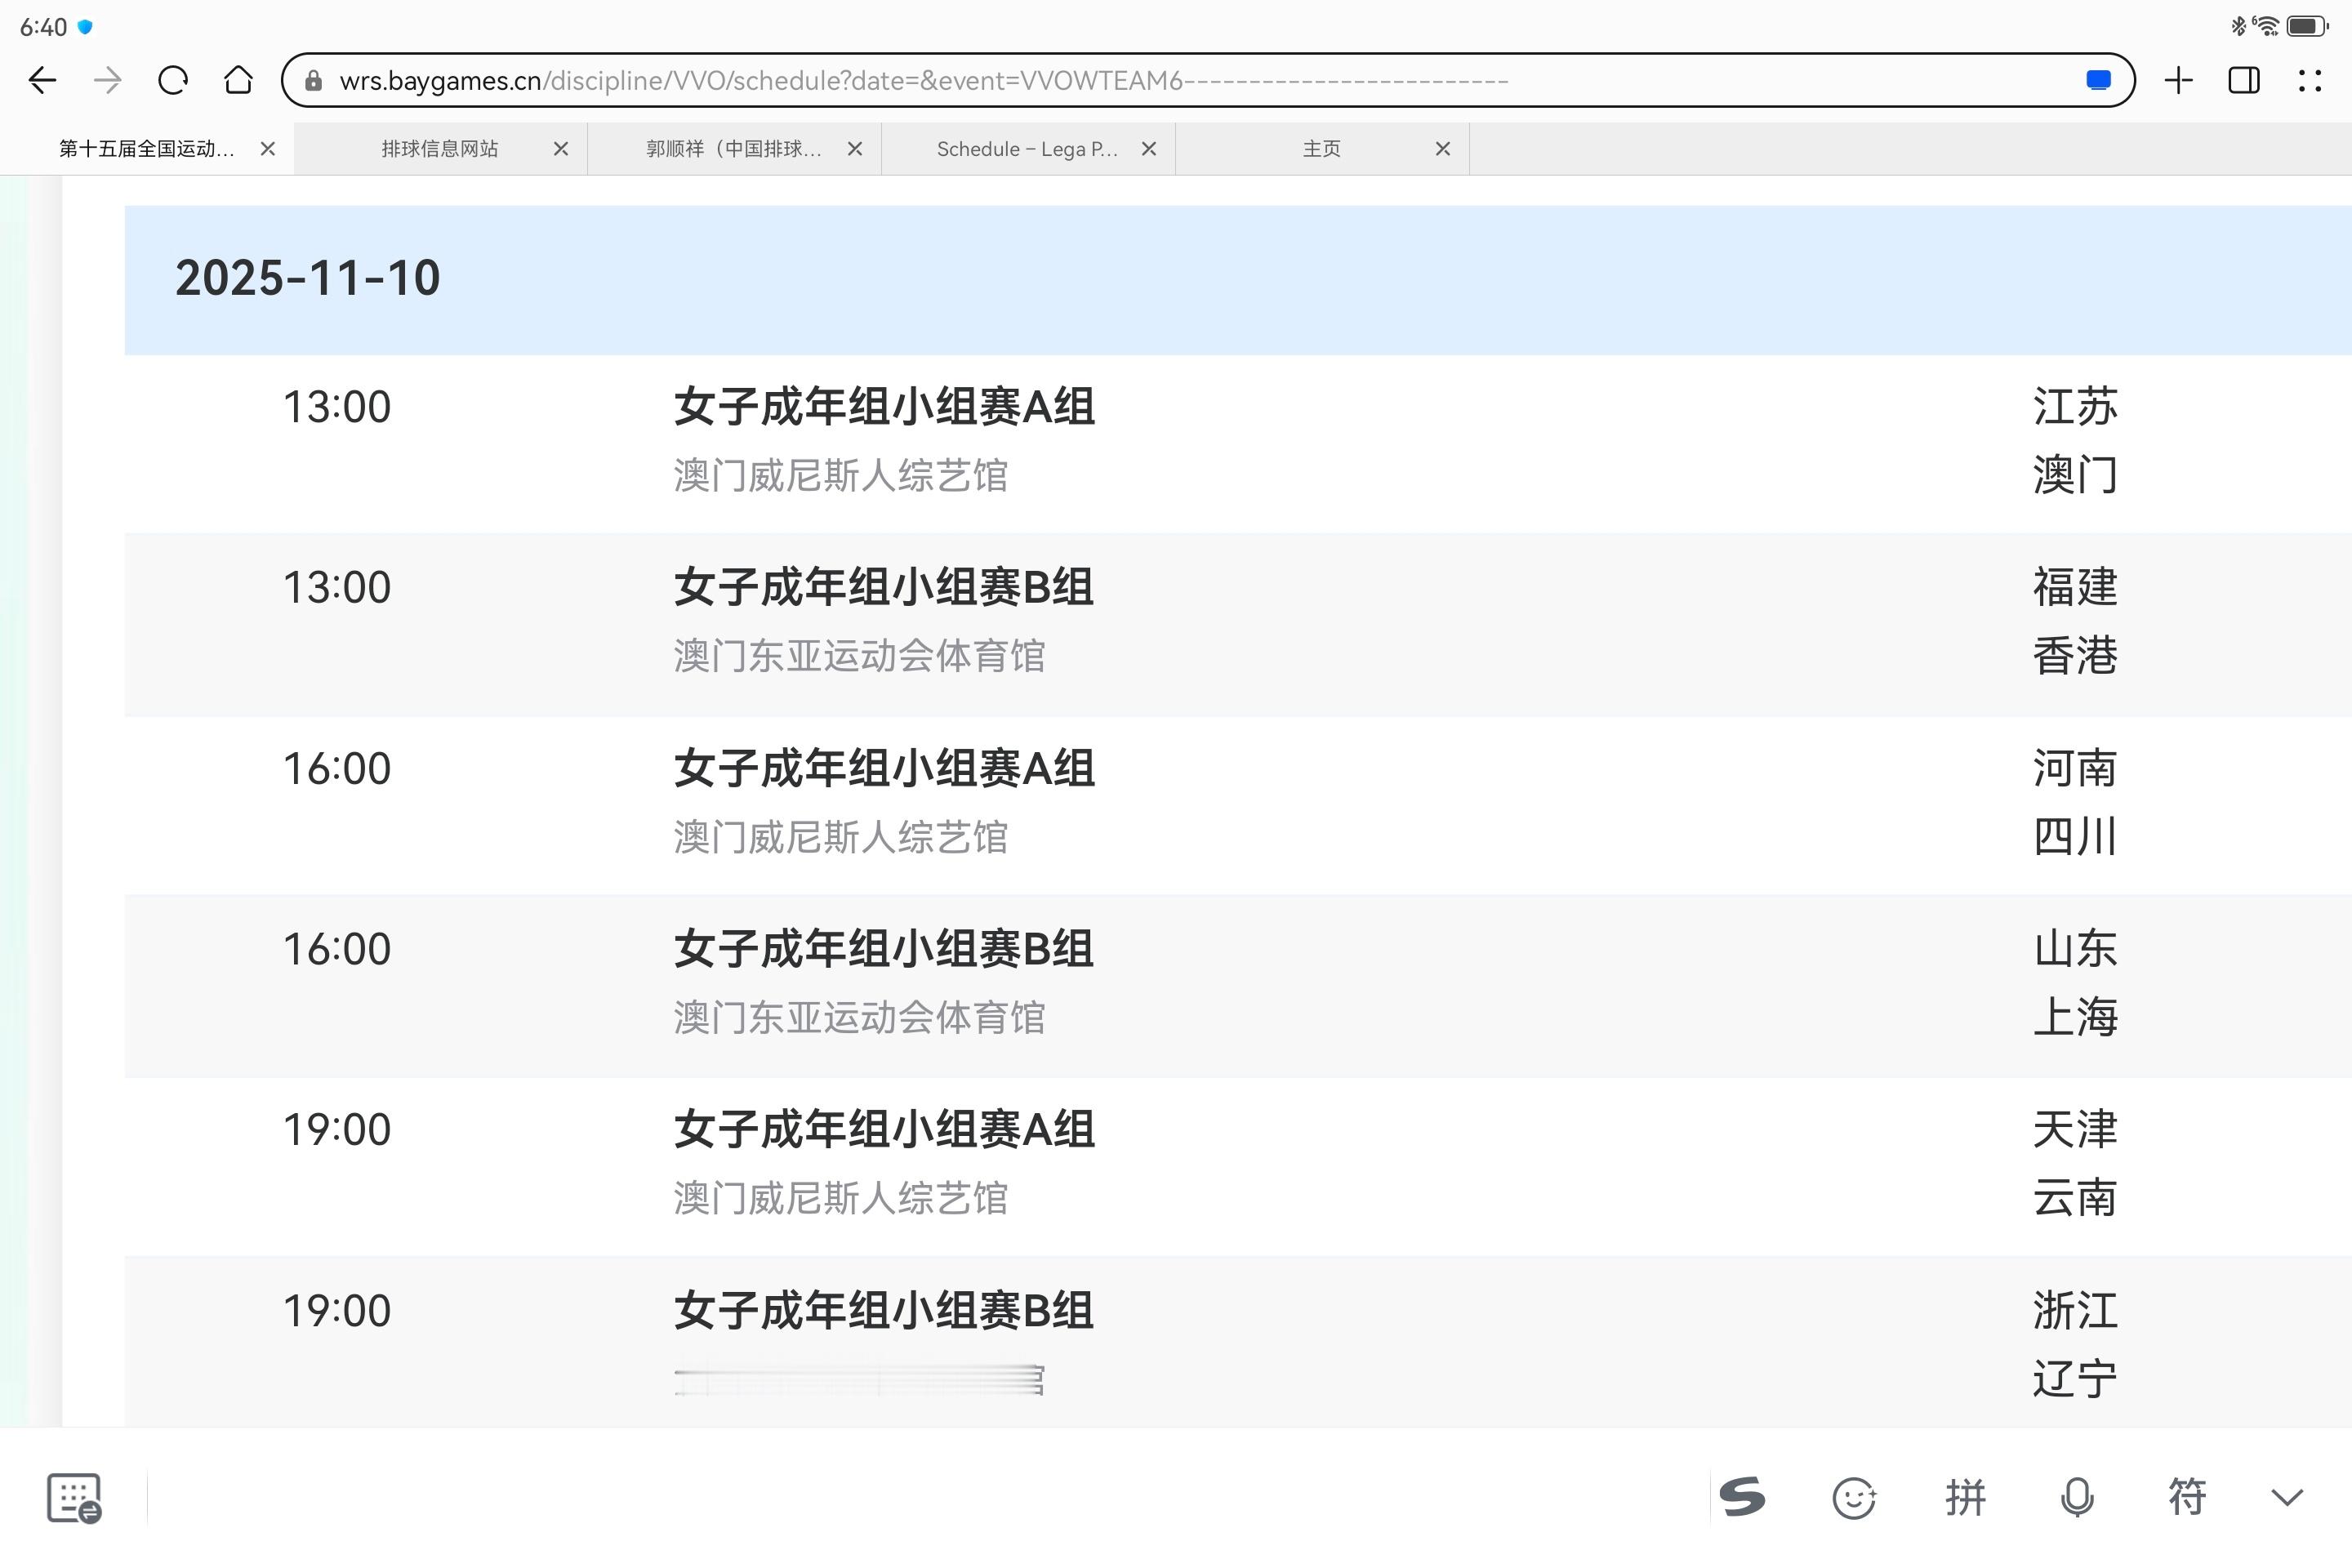Open the emoji panel in keyboard bar
The image size is (2352, 1568).
pos(1853,1497)
